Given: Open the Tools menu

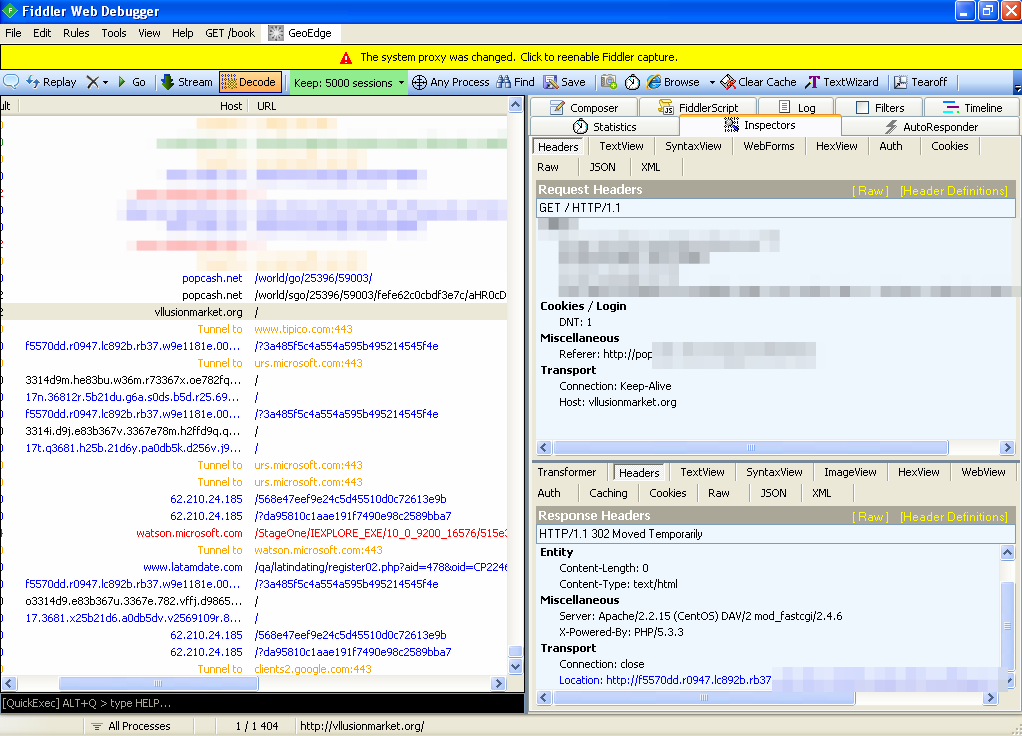Looking at the screenshot, I should 113,33.
